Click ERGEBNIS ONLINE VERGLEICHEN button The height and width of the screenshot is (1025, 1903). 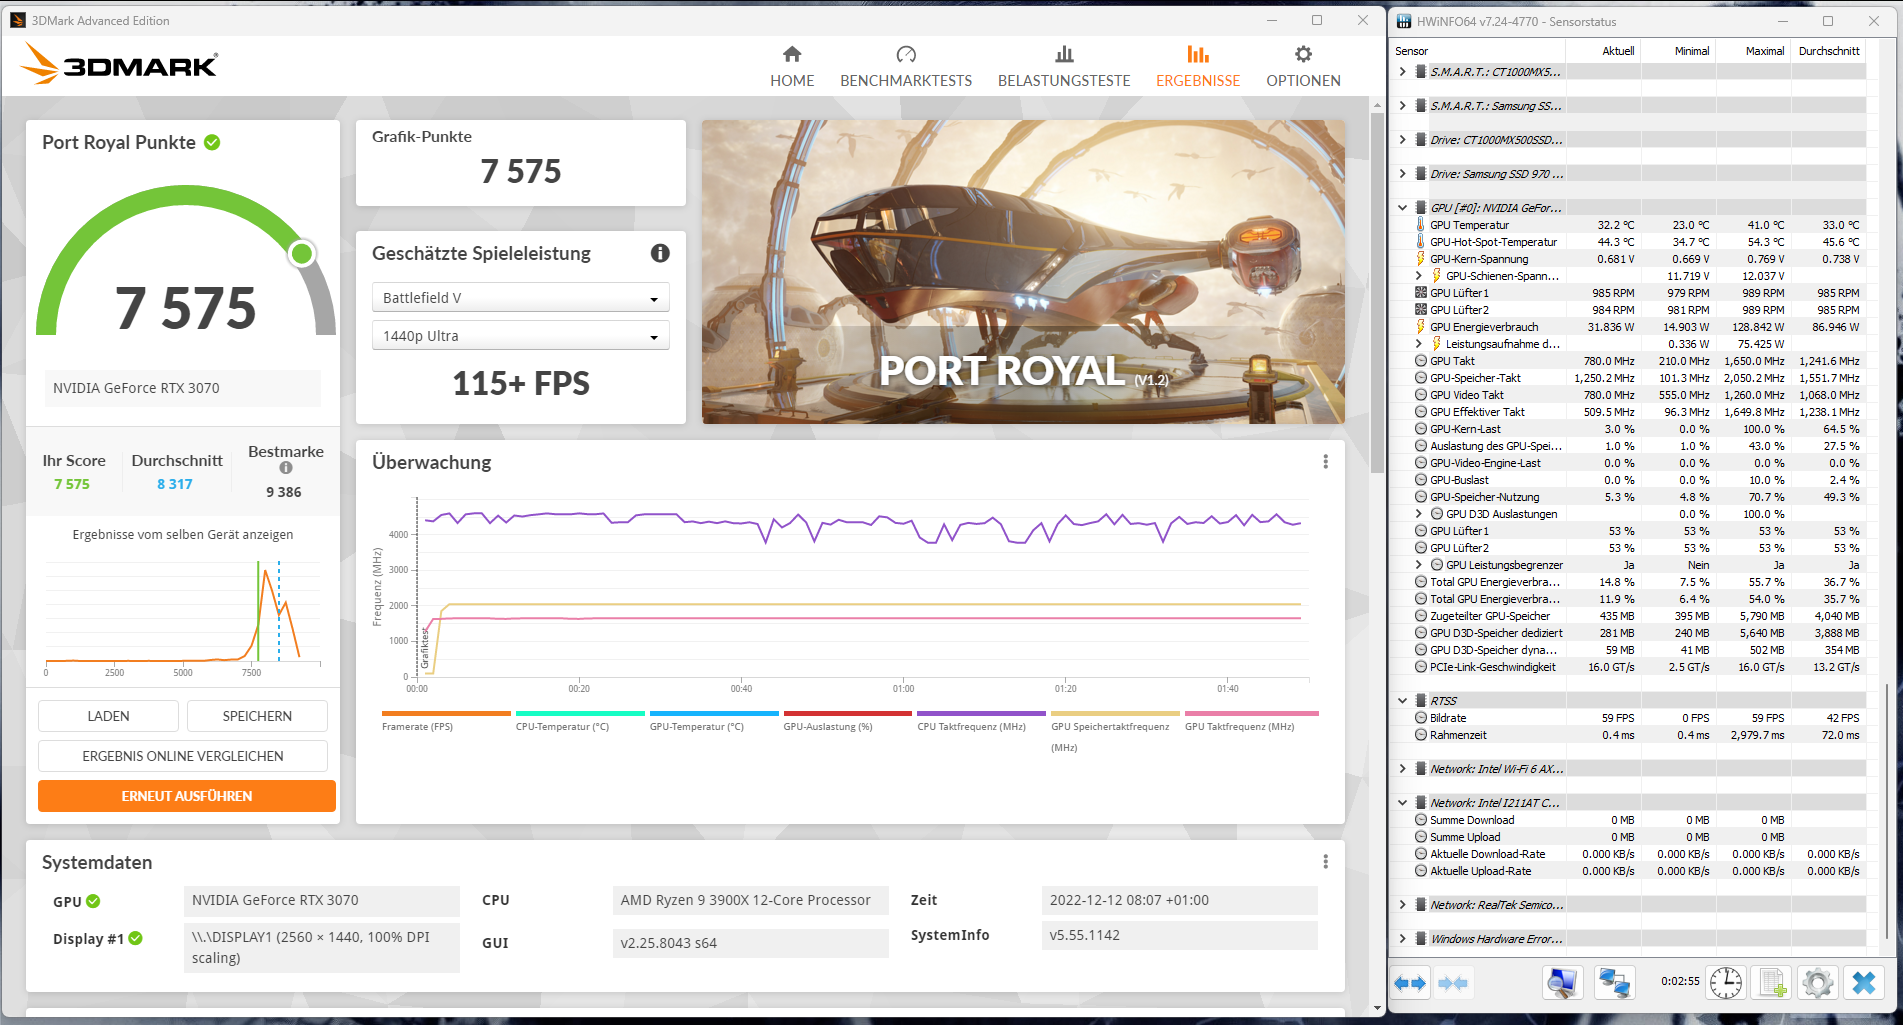(183, 756)
